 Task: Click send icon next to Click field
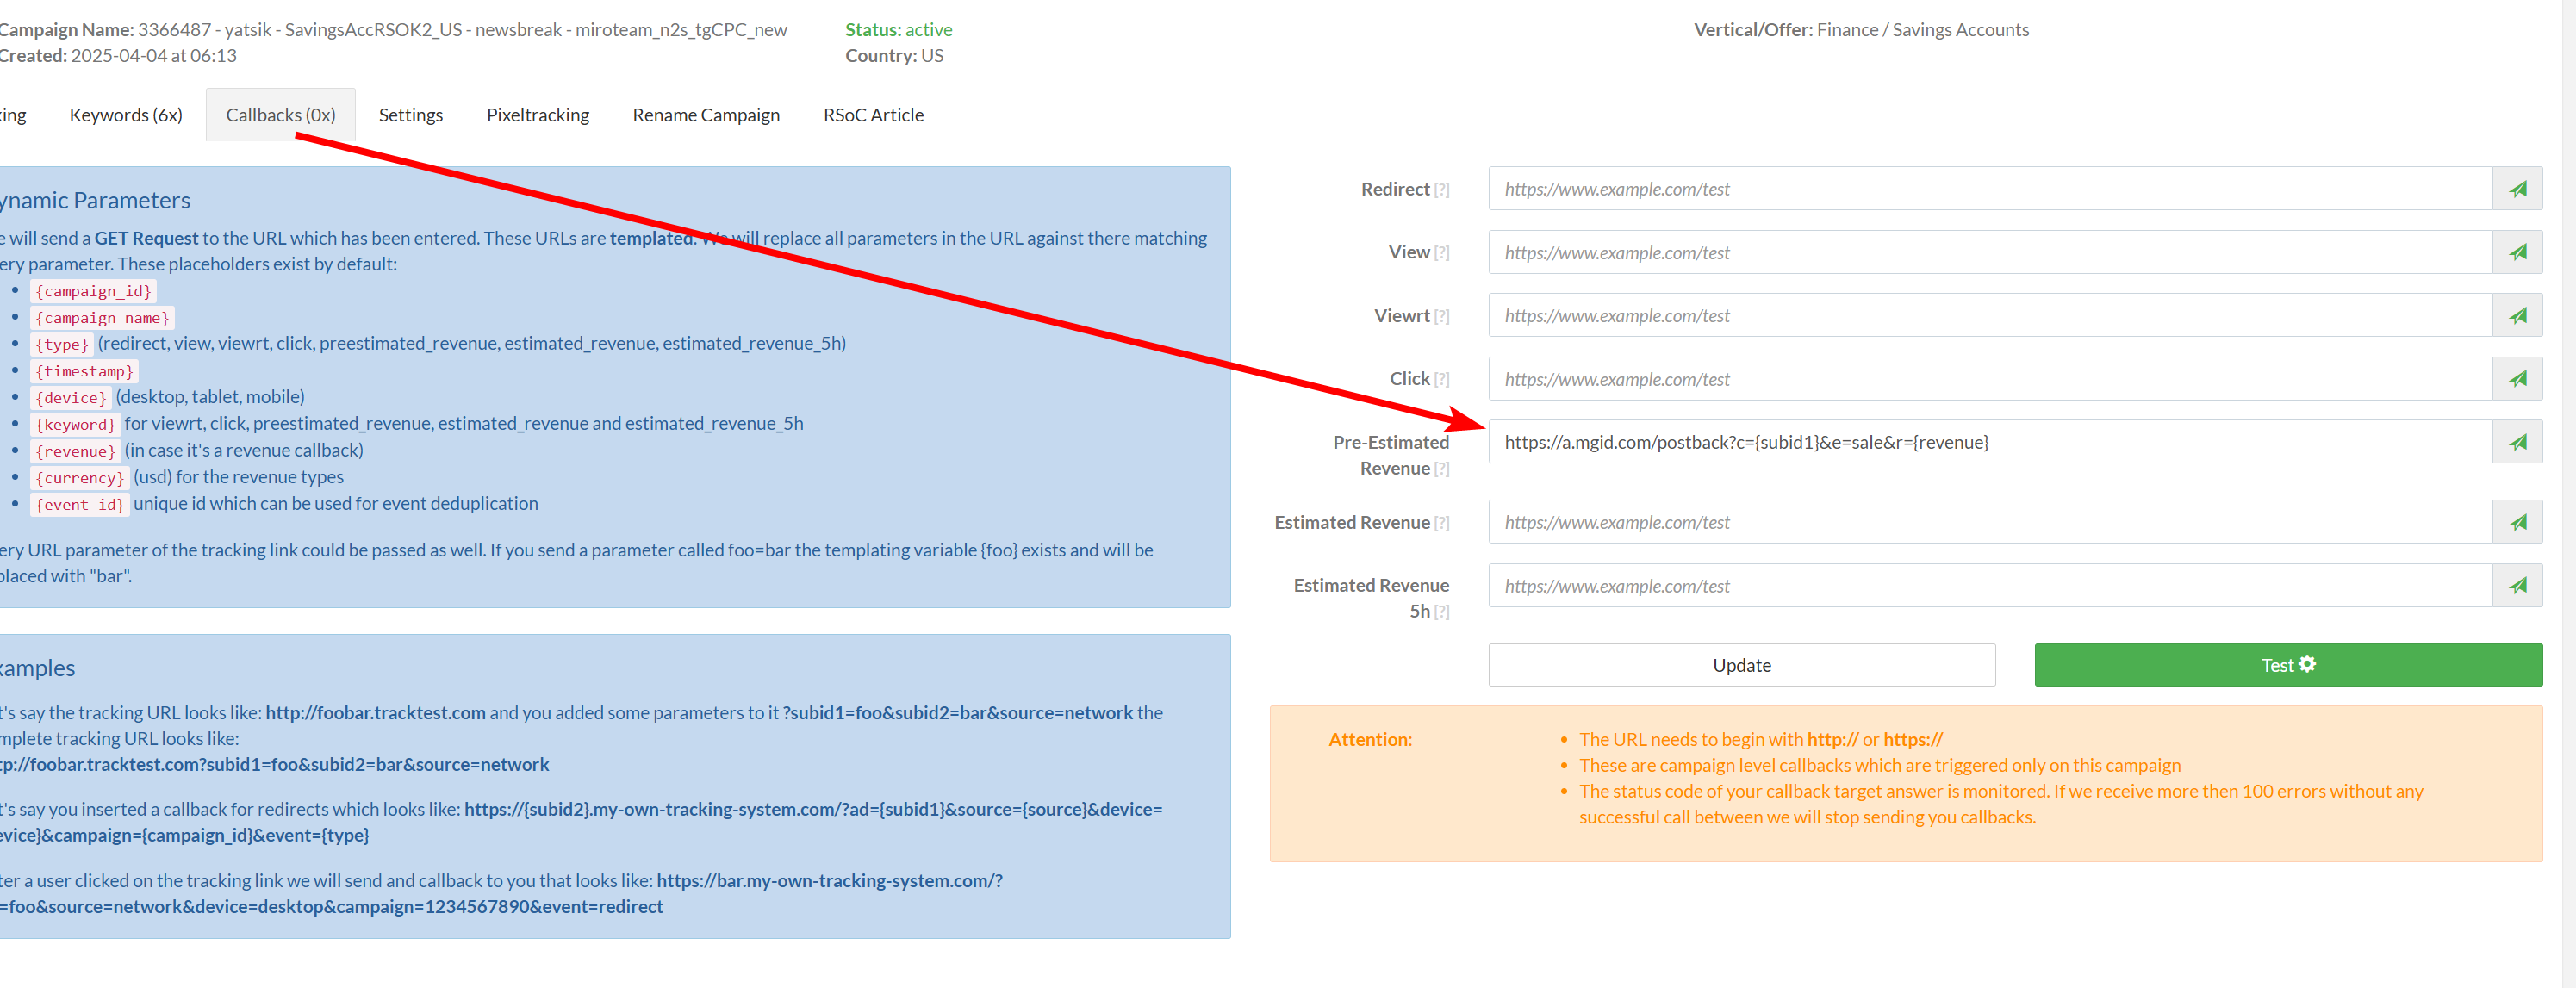coord(2517,379)
